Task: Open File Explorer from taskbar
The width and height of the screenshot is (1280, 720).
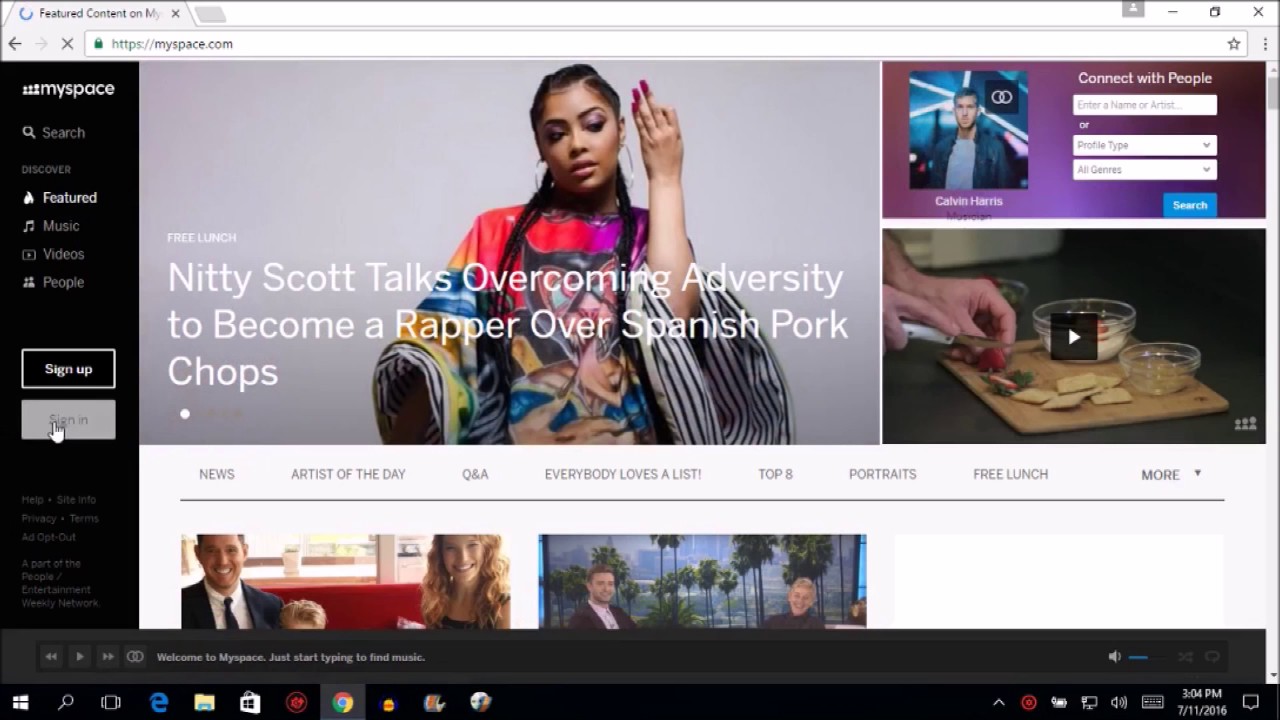Action: (x=205, y=702)
